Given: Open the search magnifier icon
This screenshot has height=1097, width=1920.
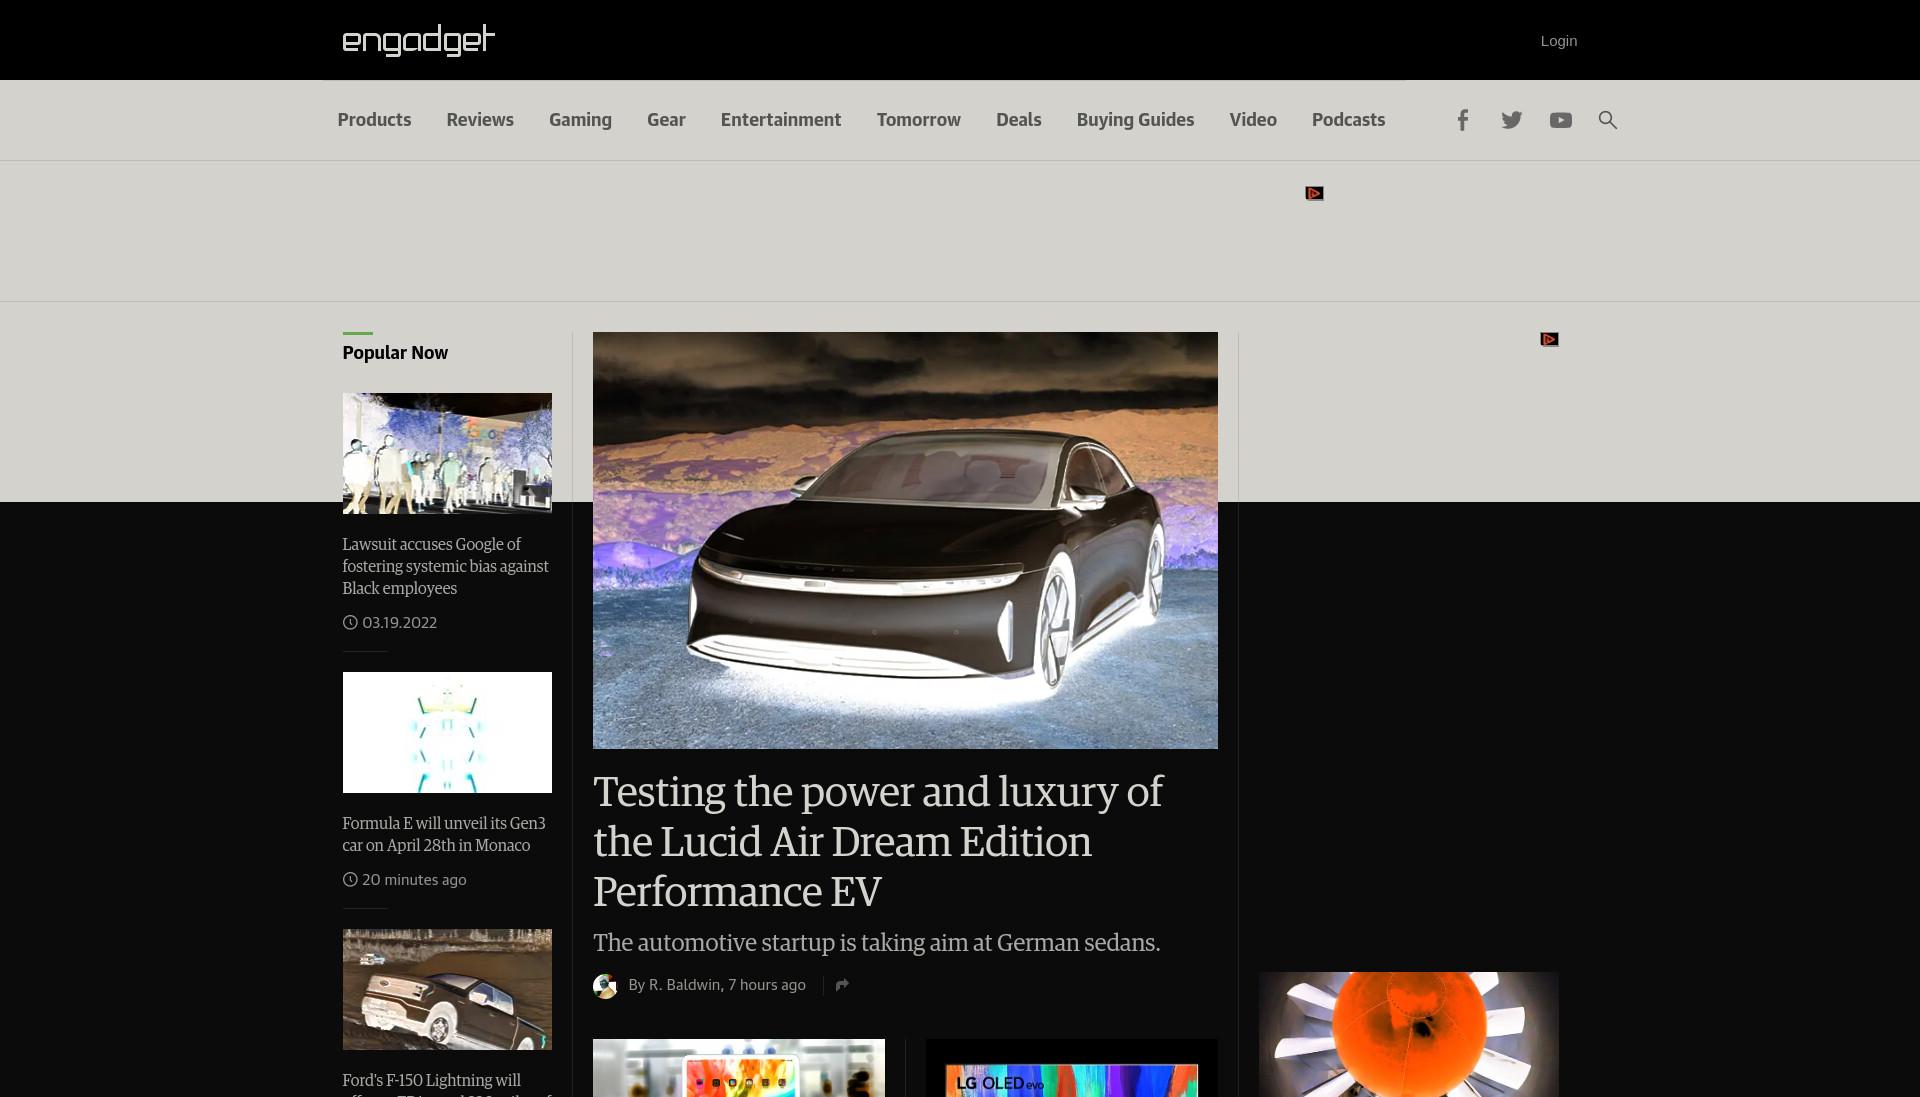Looking at the screenshot, I should pyautogui.click(x=1607, y=120).
